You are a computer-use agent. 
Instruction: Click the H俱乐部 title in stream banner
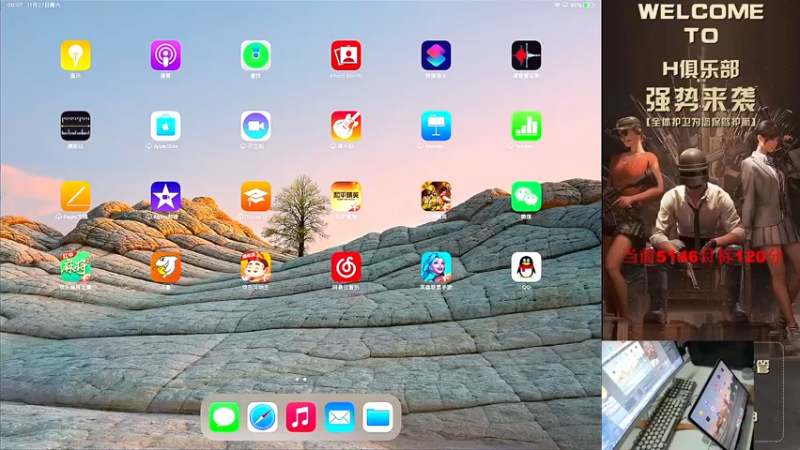pos(701,69)
